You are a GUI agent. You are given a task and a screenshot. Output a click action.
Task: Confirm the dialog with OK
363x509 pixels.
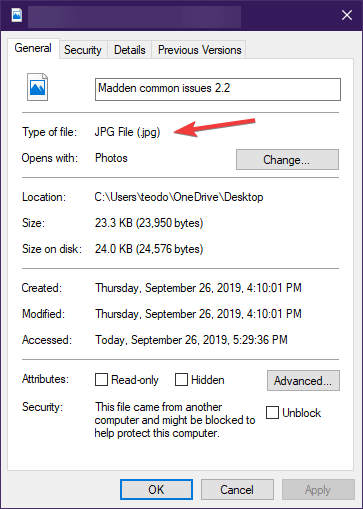pos(156,490)
